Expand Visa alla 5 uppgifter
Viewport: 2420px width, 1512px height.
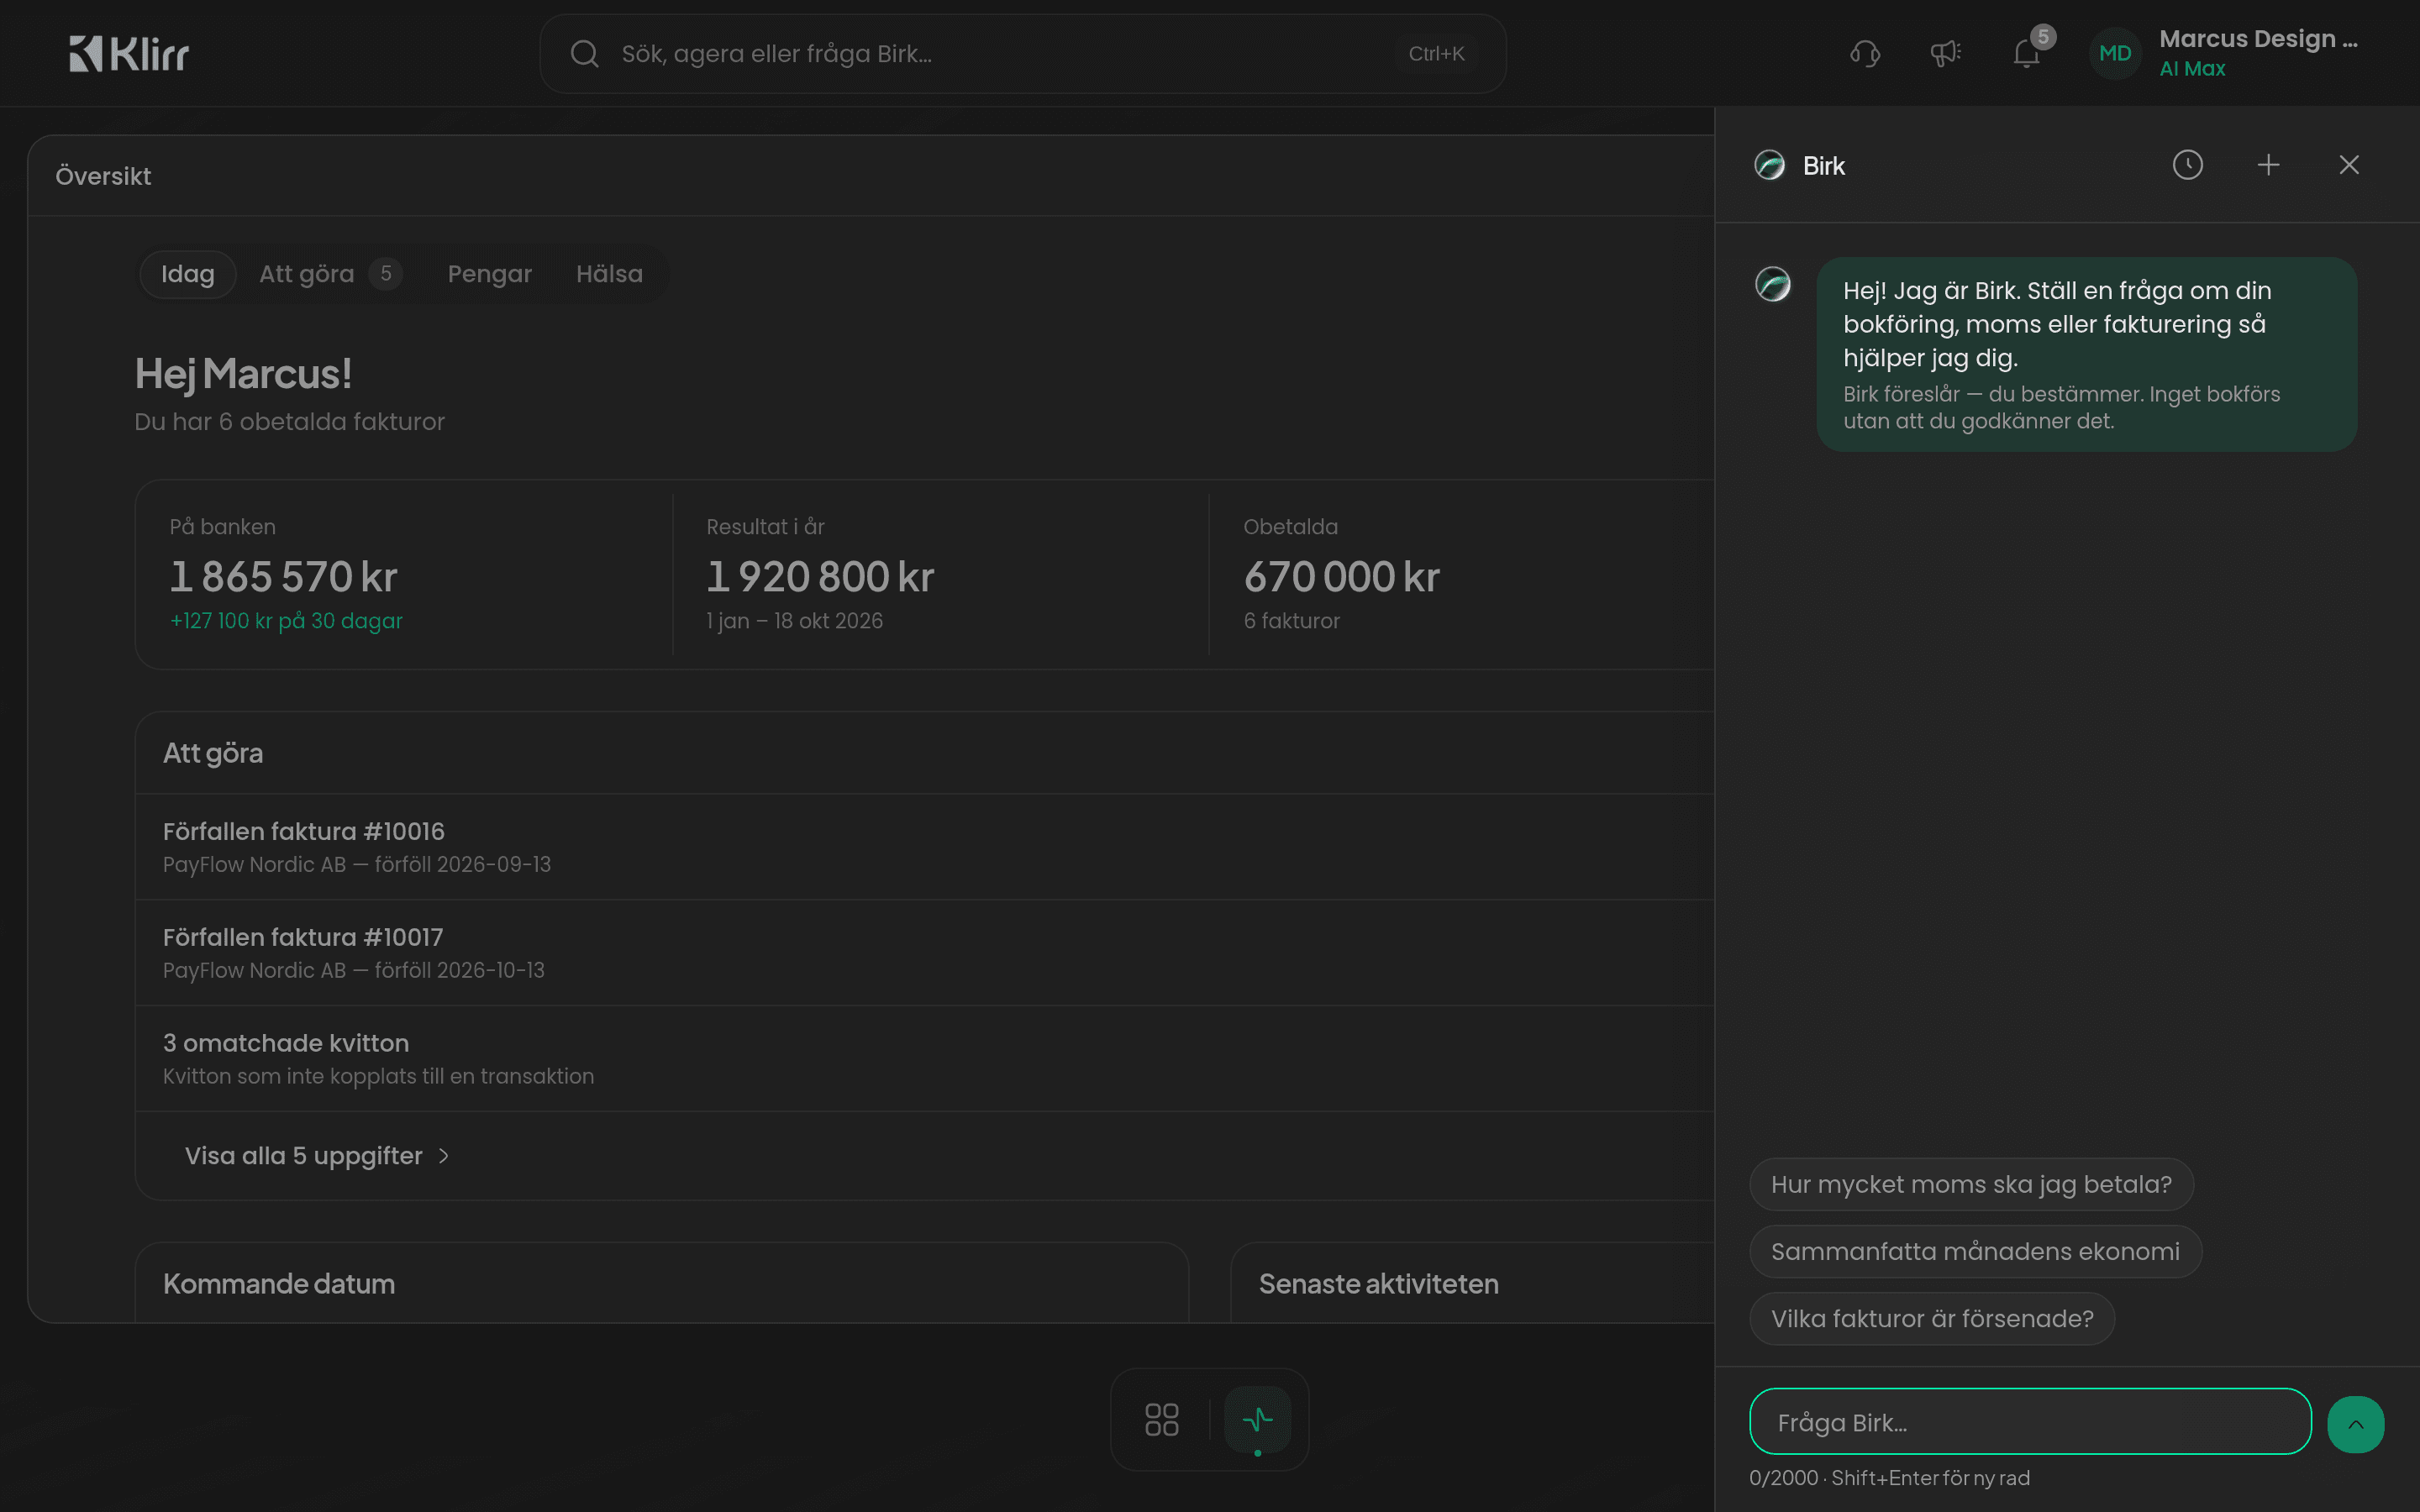point(318,1156)
